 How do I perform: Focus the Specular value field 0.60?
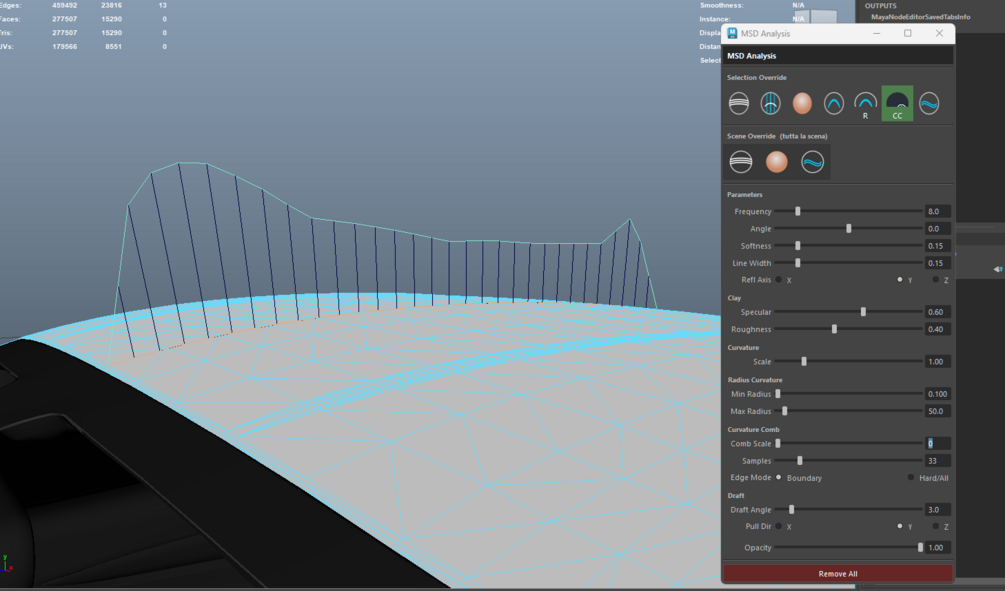tap(938, 312)
